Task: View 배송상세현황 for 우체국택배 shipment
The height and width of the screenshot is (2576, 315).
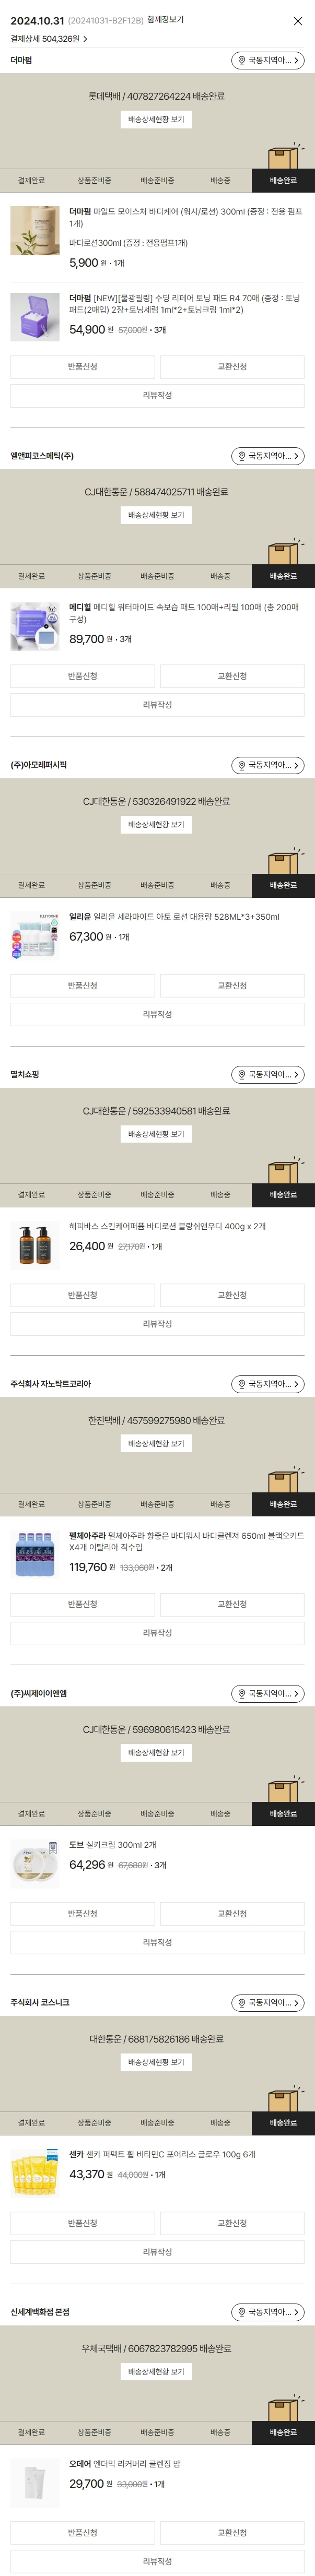Action: pyautogui.click(x=156, y=2371)
